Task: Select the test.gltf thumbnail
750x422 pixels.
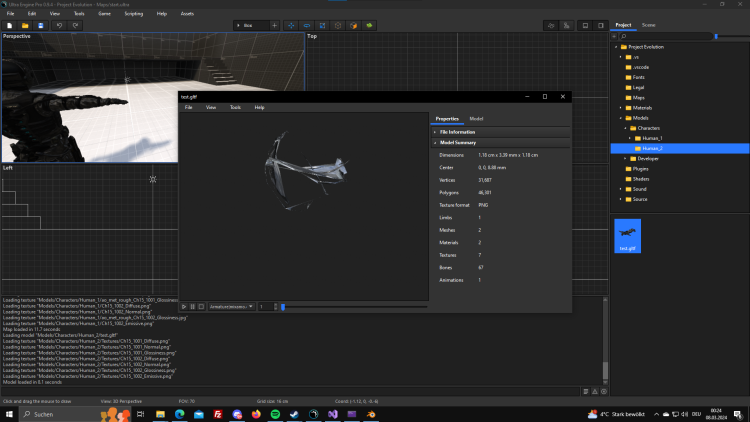Action: pyautogui.click(x=627, y=236)
